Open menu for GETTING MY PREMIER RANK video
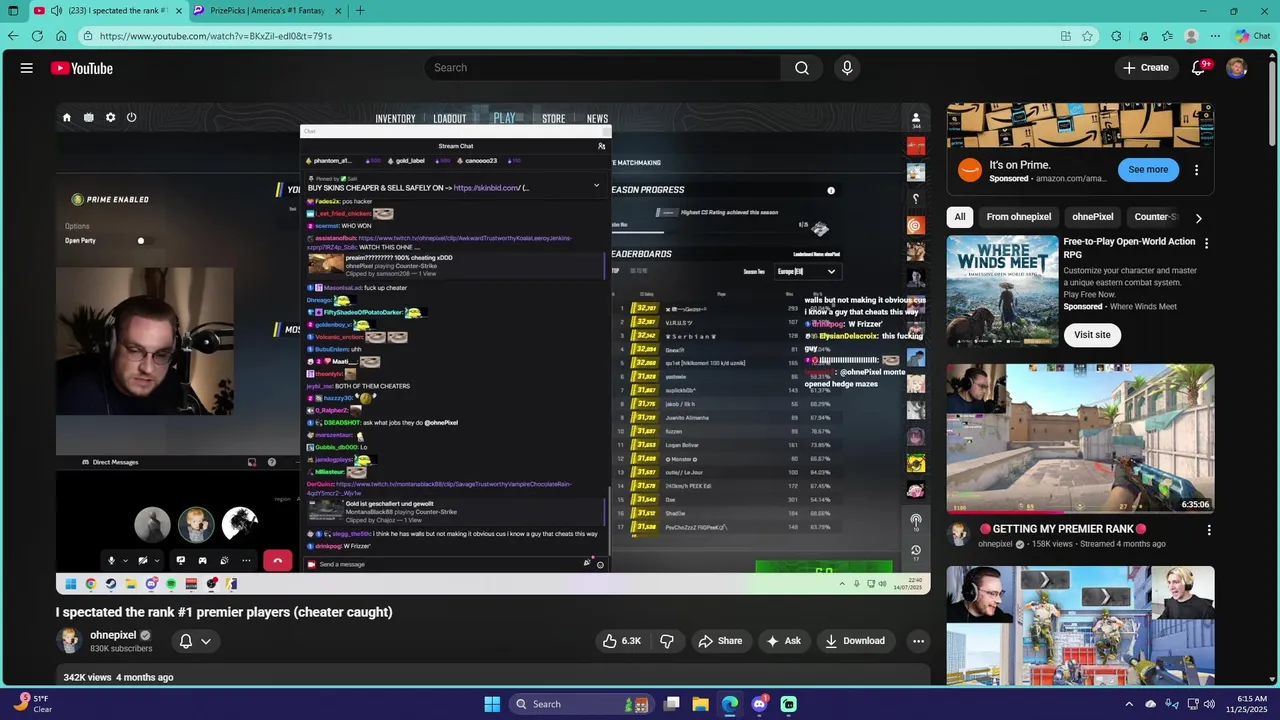Image resolution: width=1280 pixels, height=720 pixels. 1209,530
